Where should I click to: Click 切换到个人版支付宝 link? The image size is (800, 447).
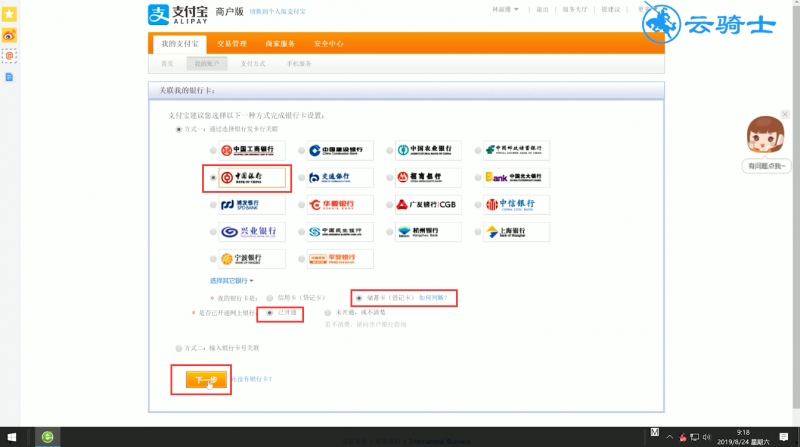277,12
